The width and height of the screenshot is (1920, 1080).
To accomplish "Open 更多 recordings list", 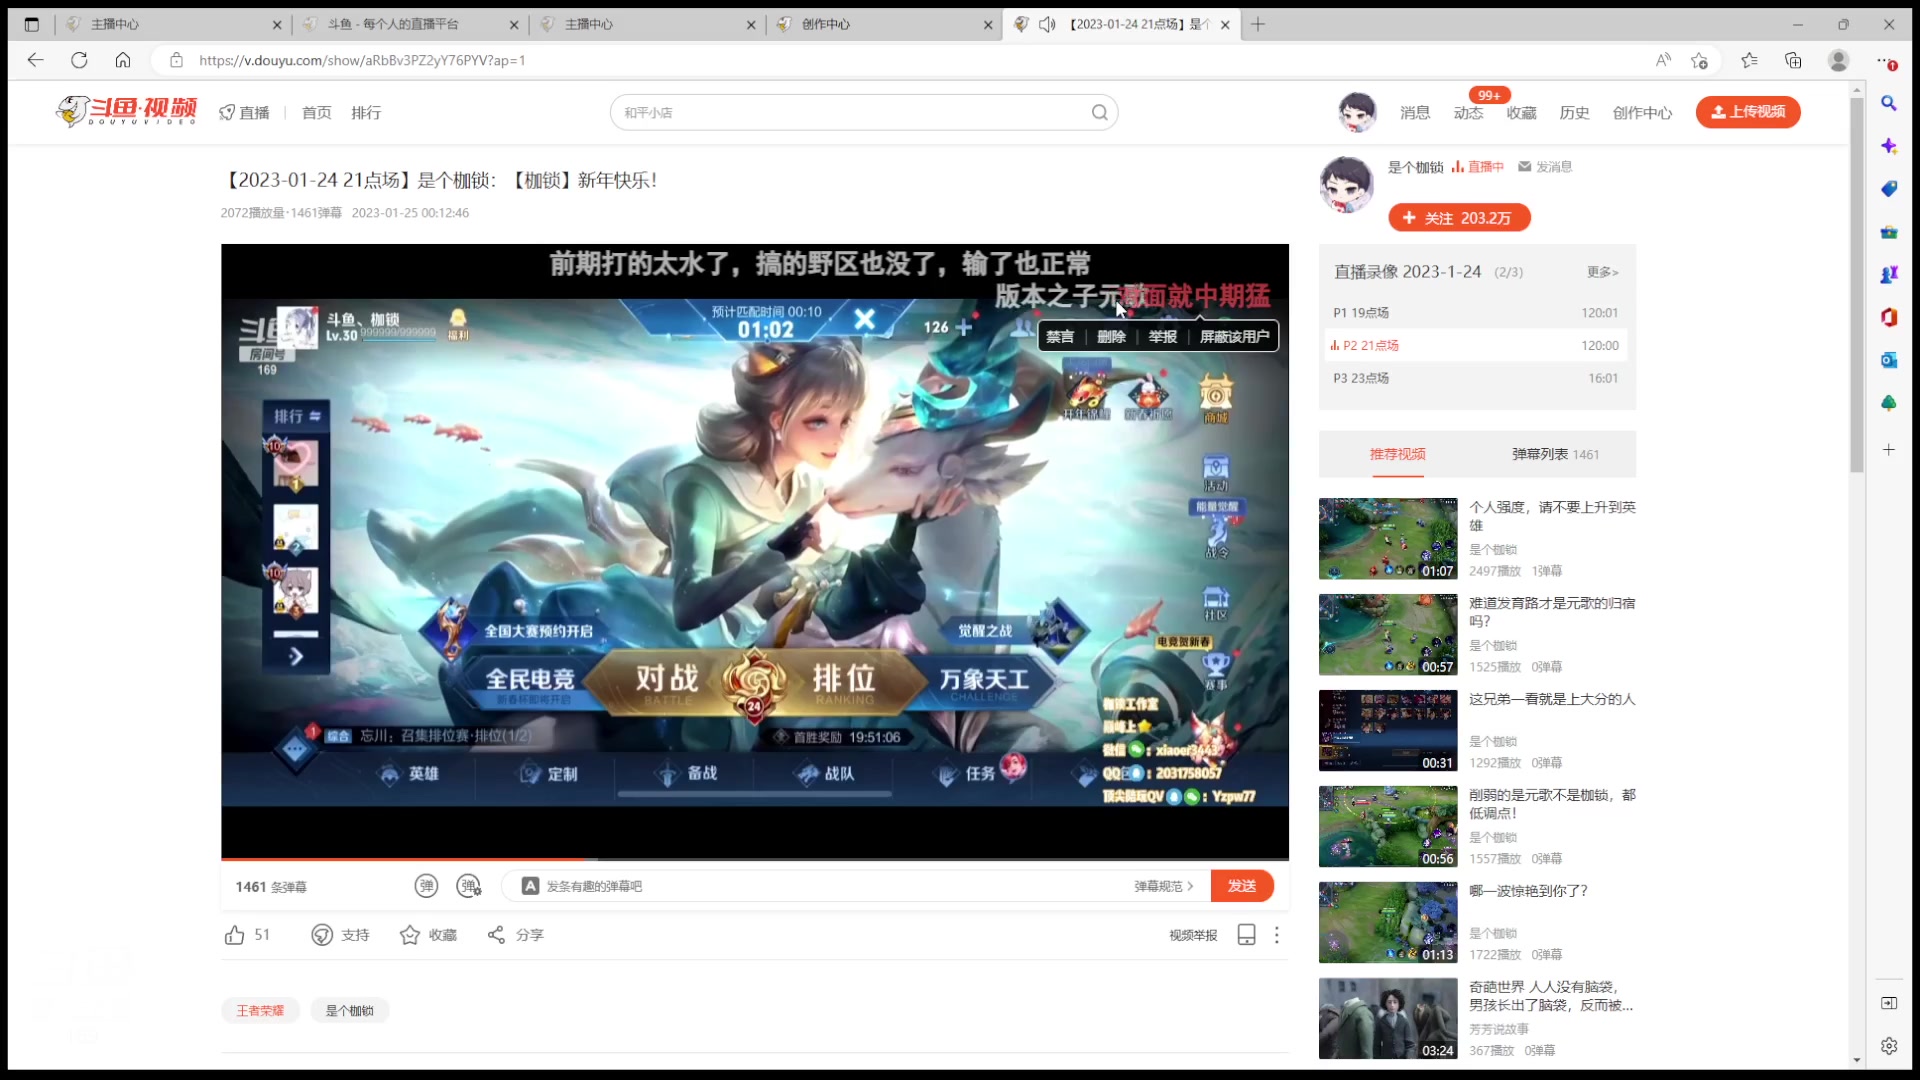I will 1602,271.
